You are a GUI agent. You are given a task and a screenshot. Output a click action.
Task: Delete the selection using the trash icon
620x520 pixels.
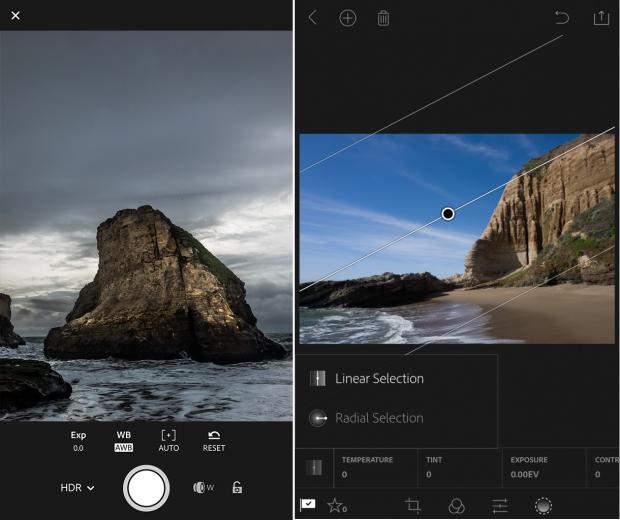tap(383, 18)
